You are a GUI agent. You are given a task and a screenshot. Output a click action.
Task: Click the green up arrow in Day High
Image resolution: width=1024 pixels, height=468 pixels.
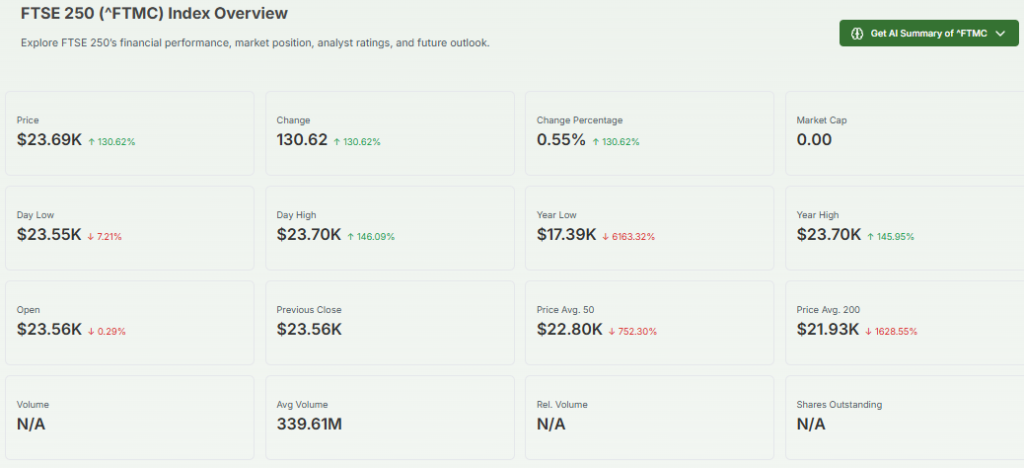[x=352, y=237]
